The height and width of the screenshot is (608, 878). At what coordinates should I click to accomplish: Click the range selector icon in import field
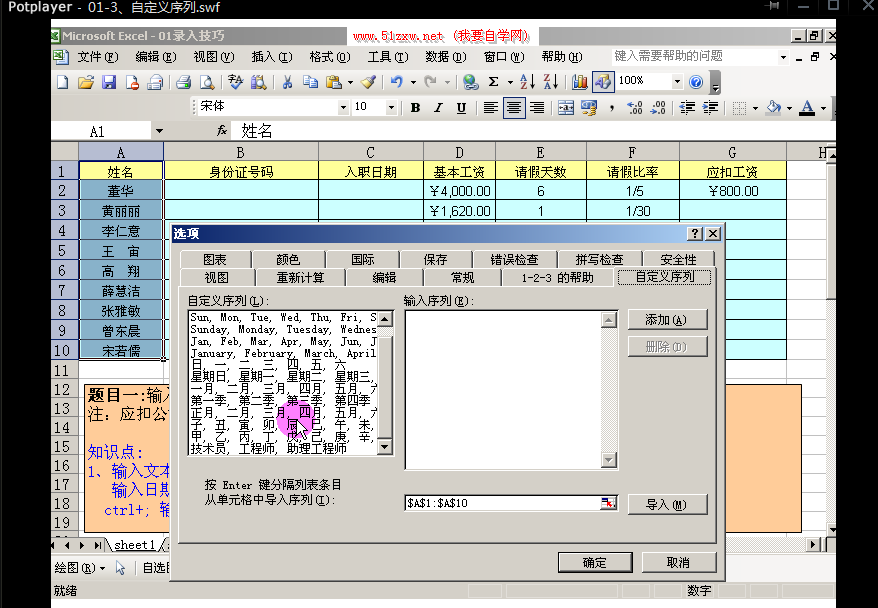[608, 503]
